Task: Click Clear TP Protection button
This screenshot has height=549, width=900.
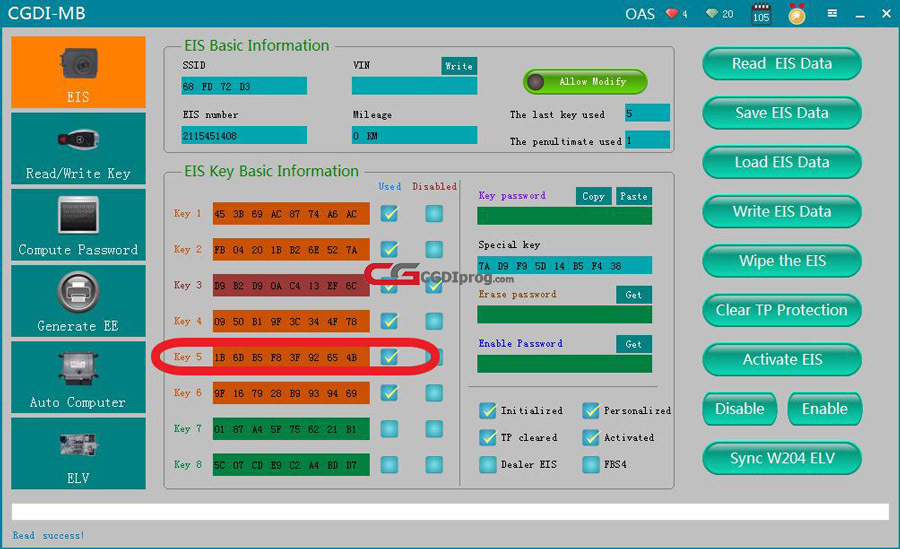Action: pyautogui.click(x=782, y=311)
